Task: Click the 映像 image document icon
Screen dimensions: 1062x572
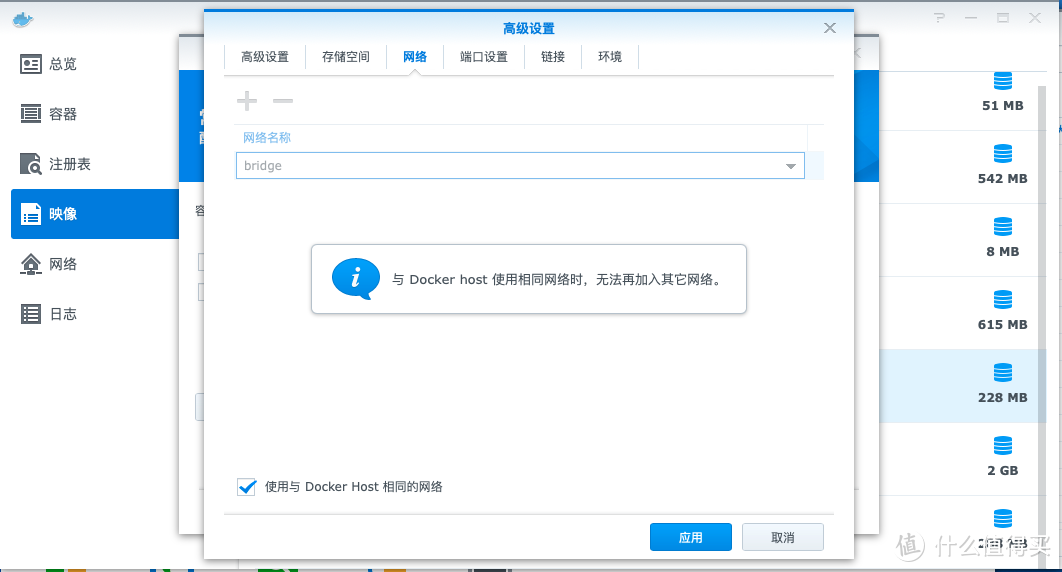Action: [30, 214]
